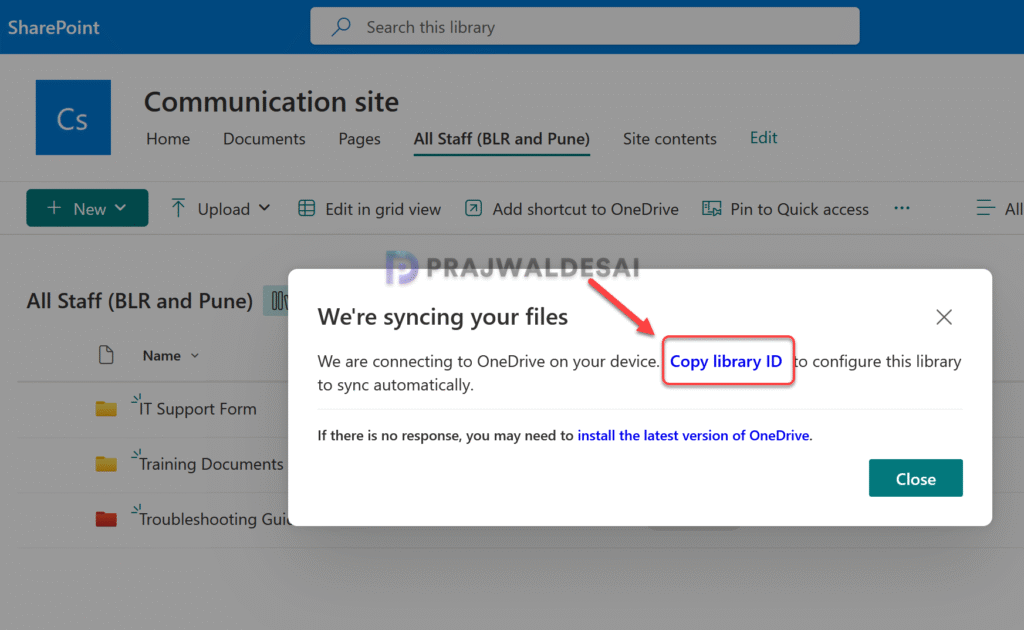Open the Documents navigation tab
Viewport: 1024px width, 630px height.
264,138
